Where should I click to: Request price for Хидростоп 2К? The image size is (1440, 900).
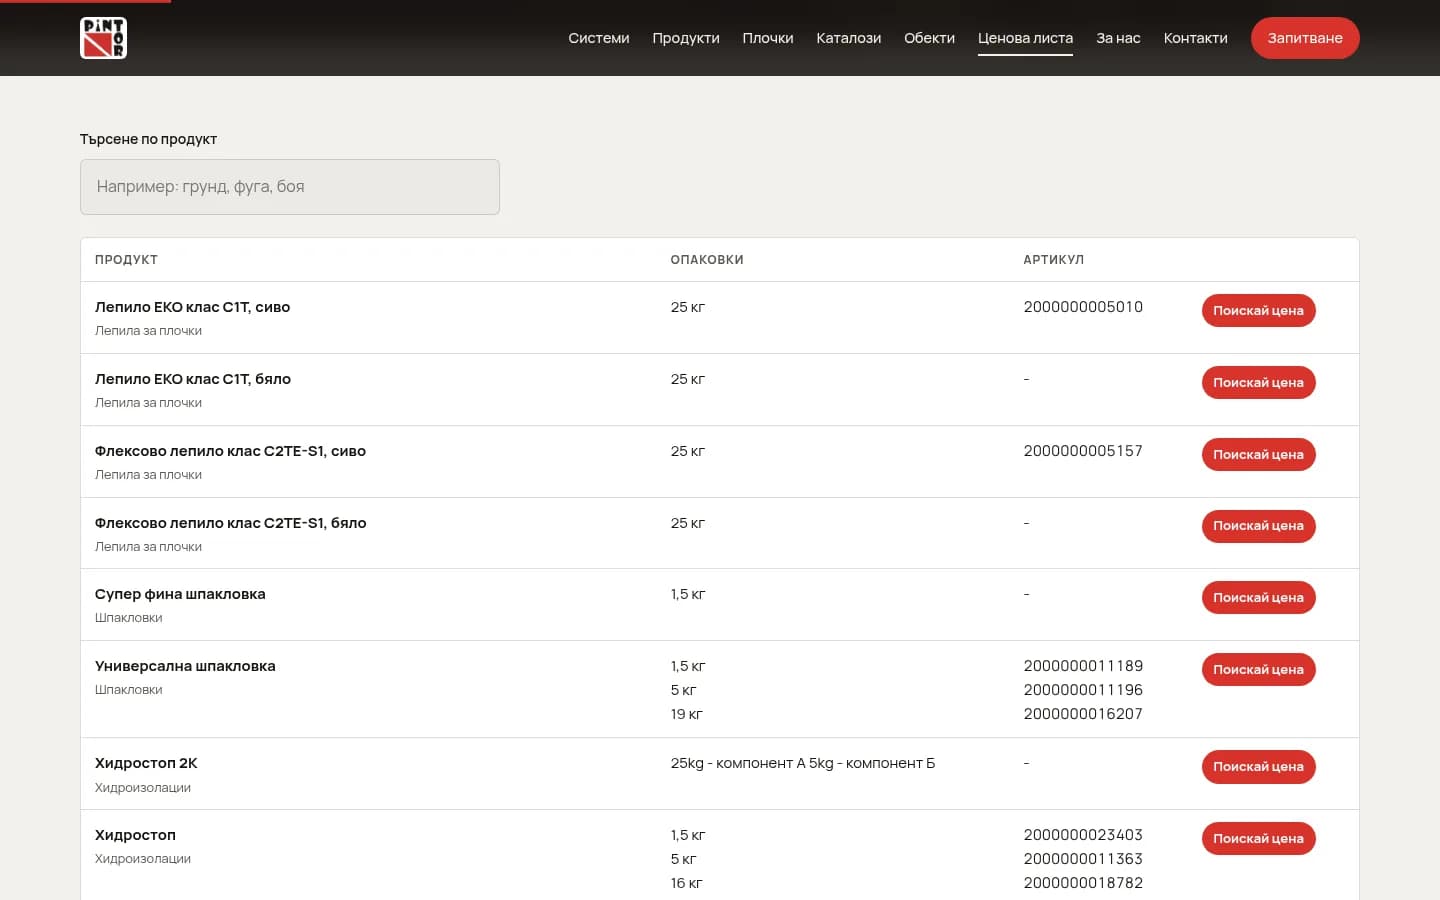[x=1258, y=766]
